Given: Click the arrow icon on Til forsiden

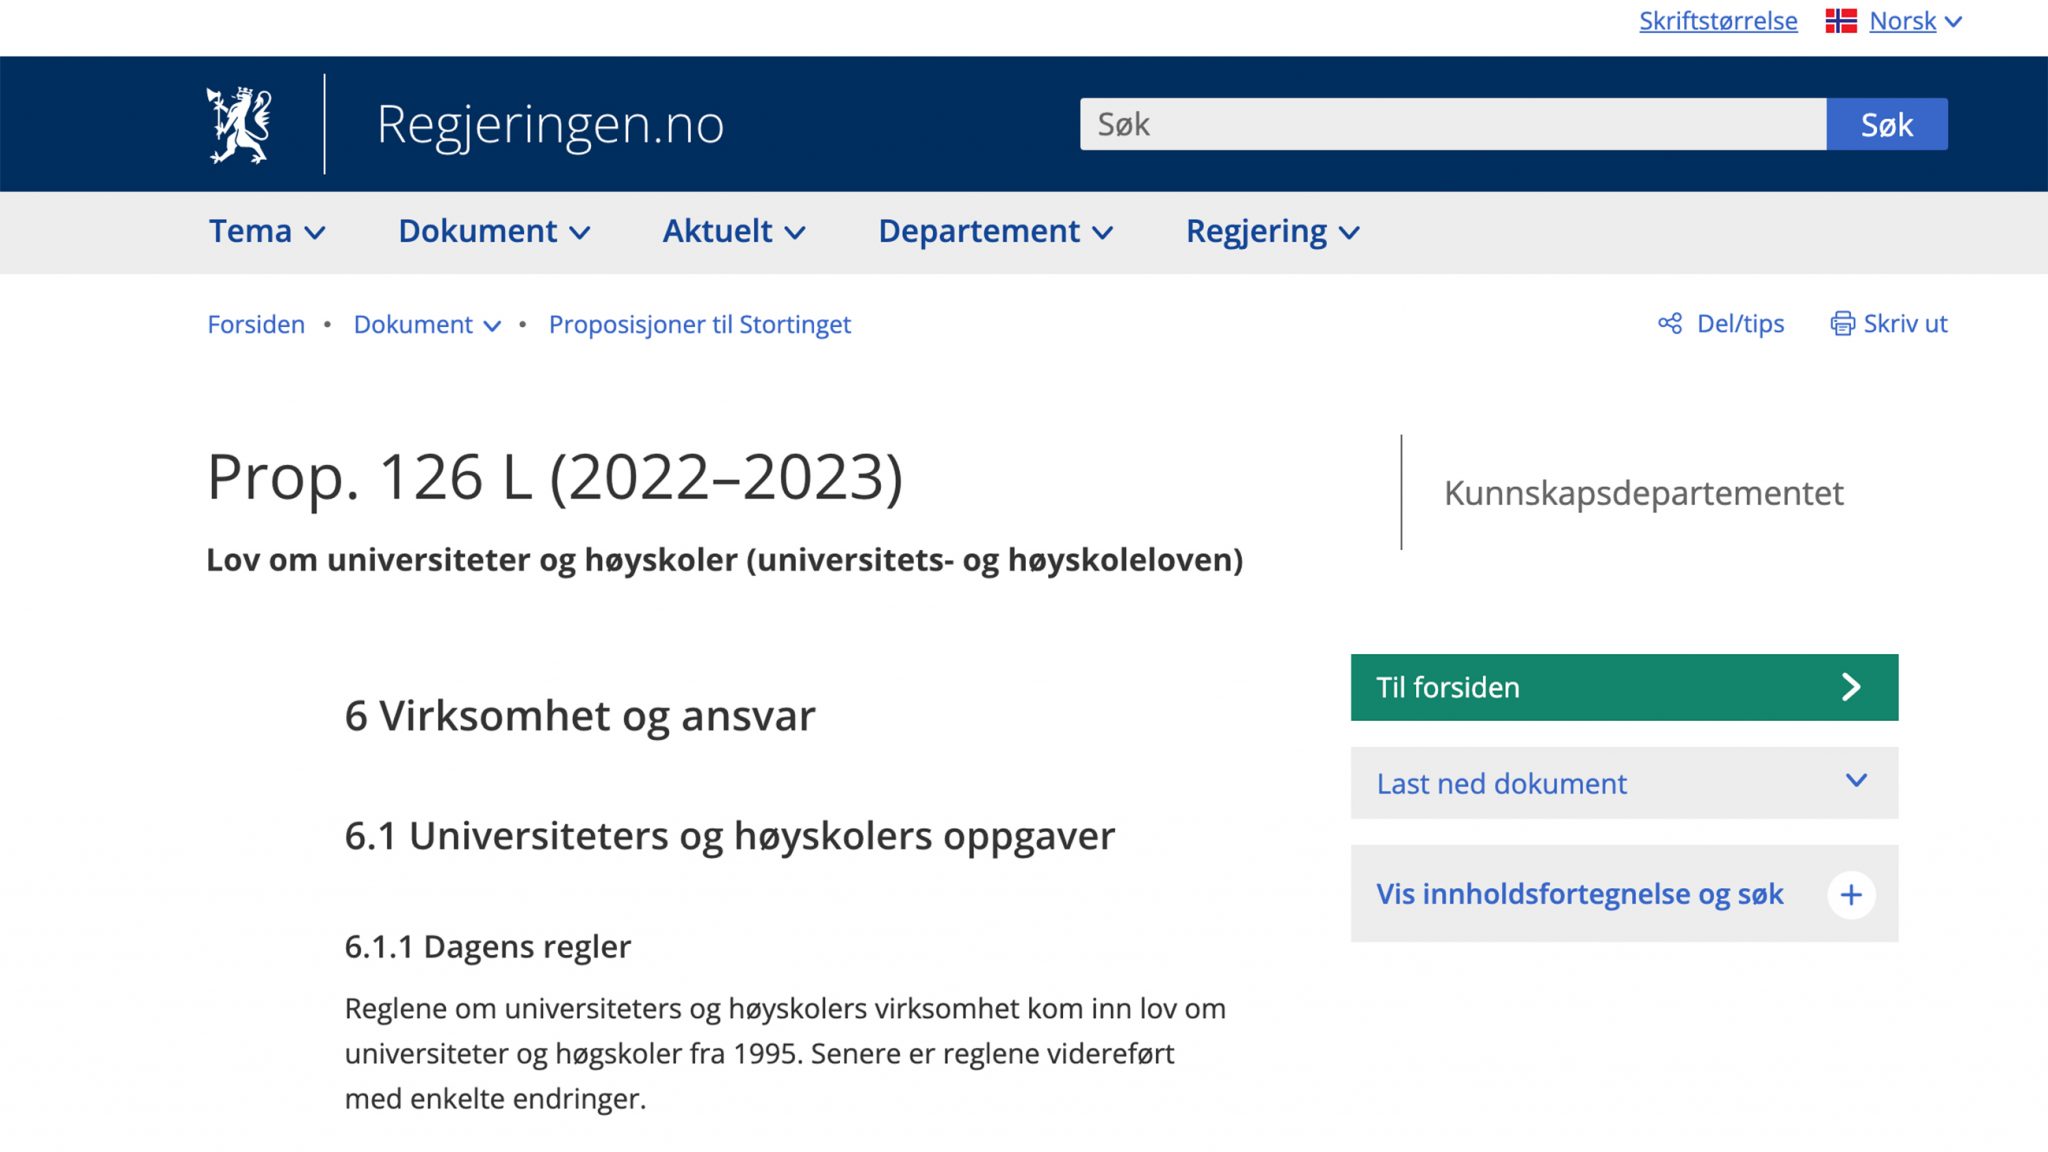Looking at the screenshot, I should [x=1850, y=687].
